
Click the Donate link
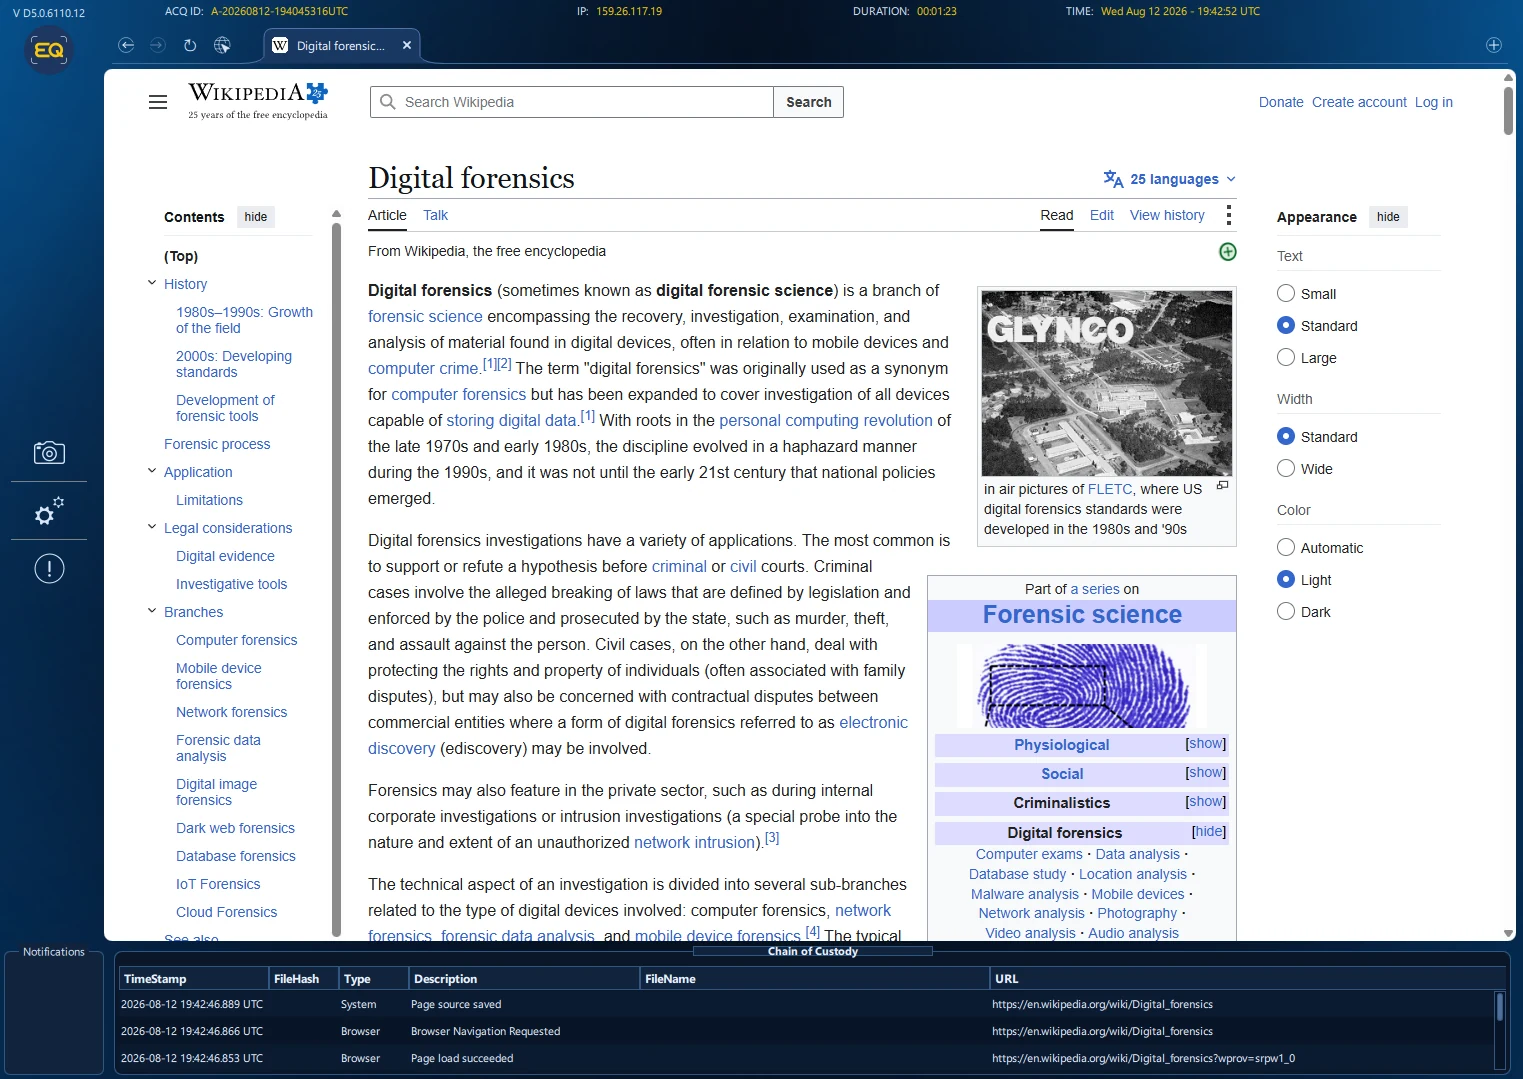1281,102
